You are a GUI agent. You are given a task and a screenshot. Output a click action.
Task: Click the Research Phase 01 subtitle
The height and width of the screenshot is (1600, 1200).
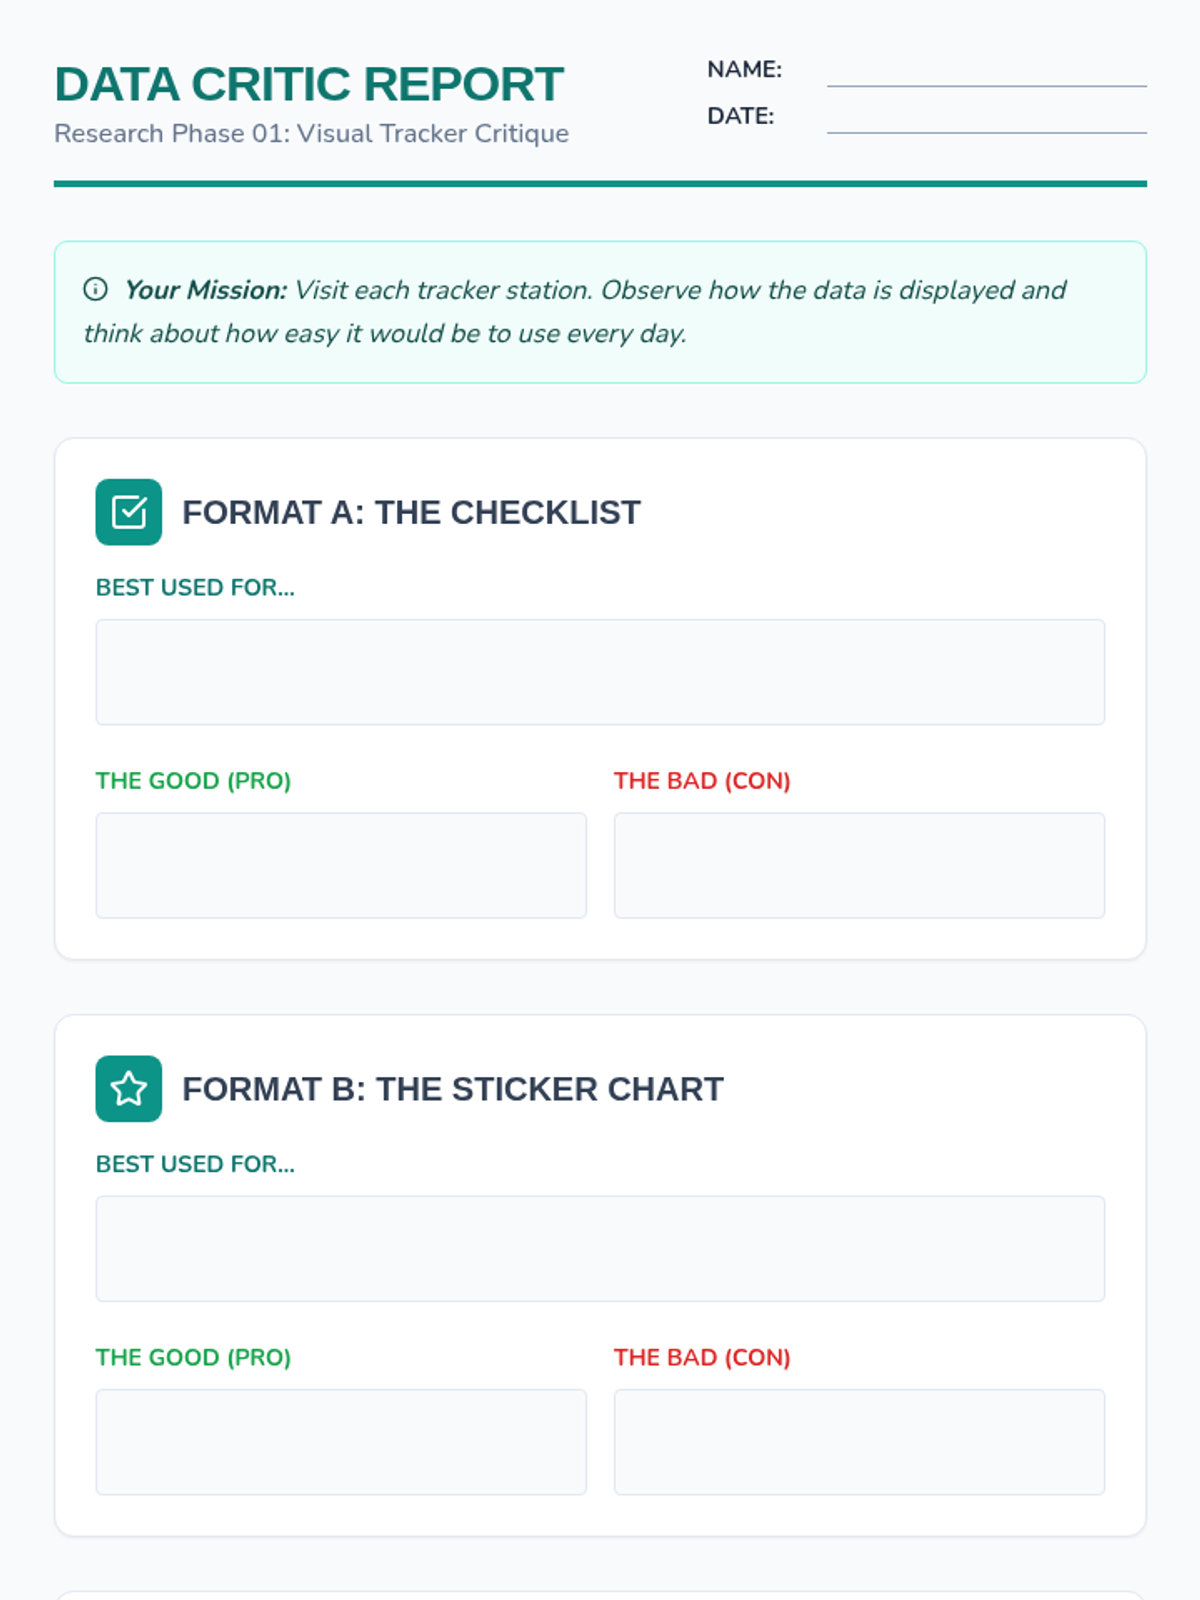(311, 133)
